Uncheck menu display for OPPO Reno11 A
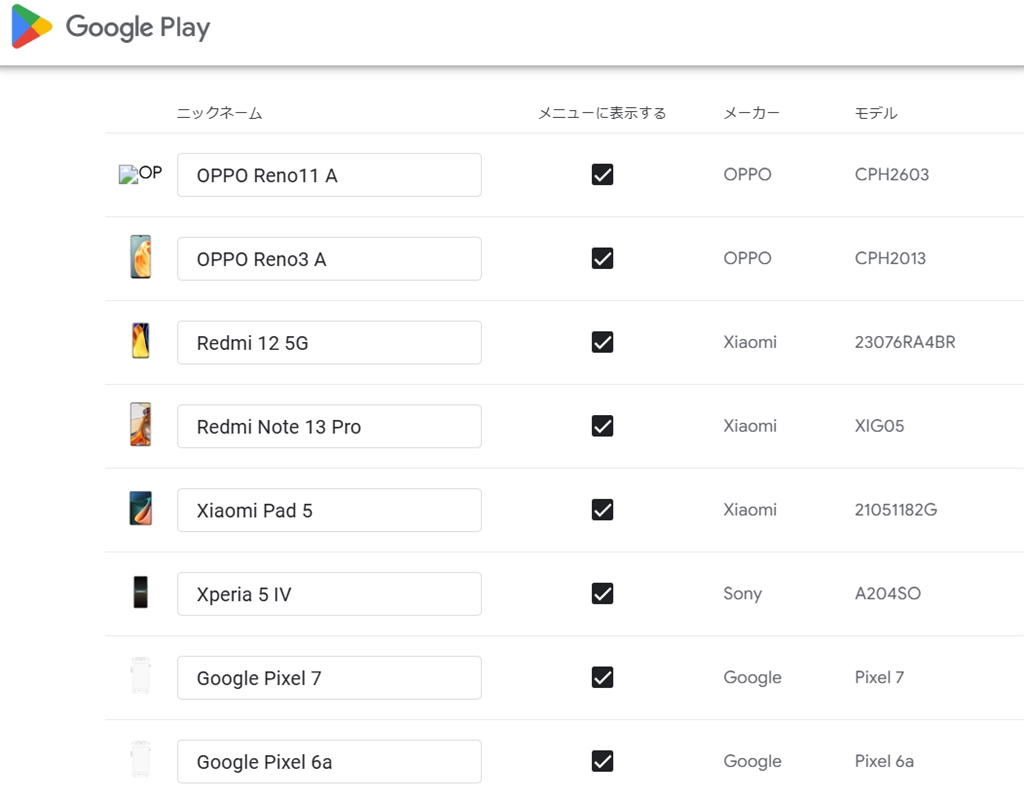This screenshot has width=1024, height=800. pyautogui.click(x=602, y=175)
